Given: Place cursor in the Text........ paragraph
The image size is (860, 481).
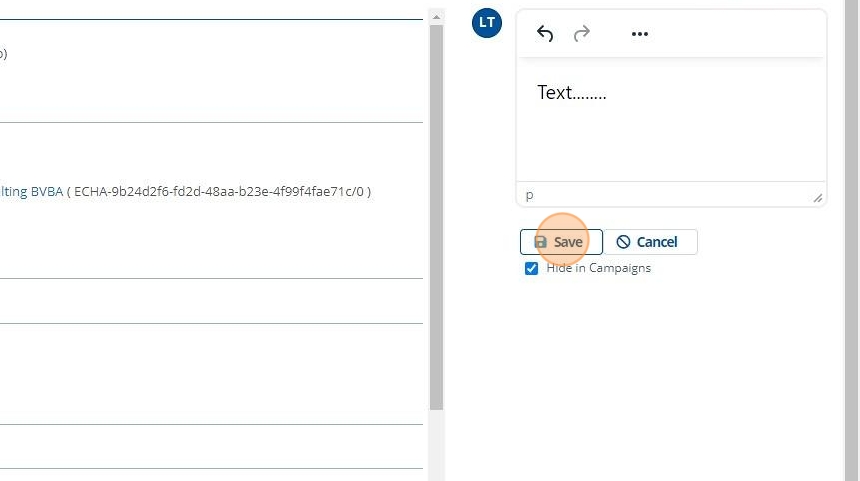Looking at the screenshot, I should coord(571,93).
